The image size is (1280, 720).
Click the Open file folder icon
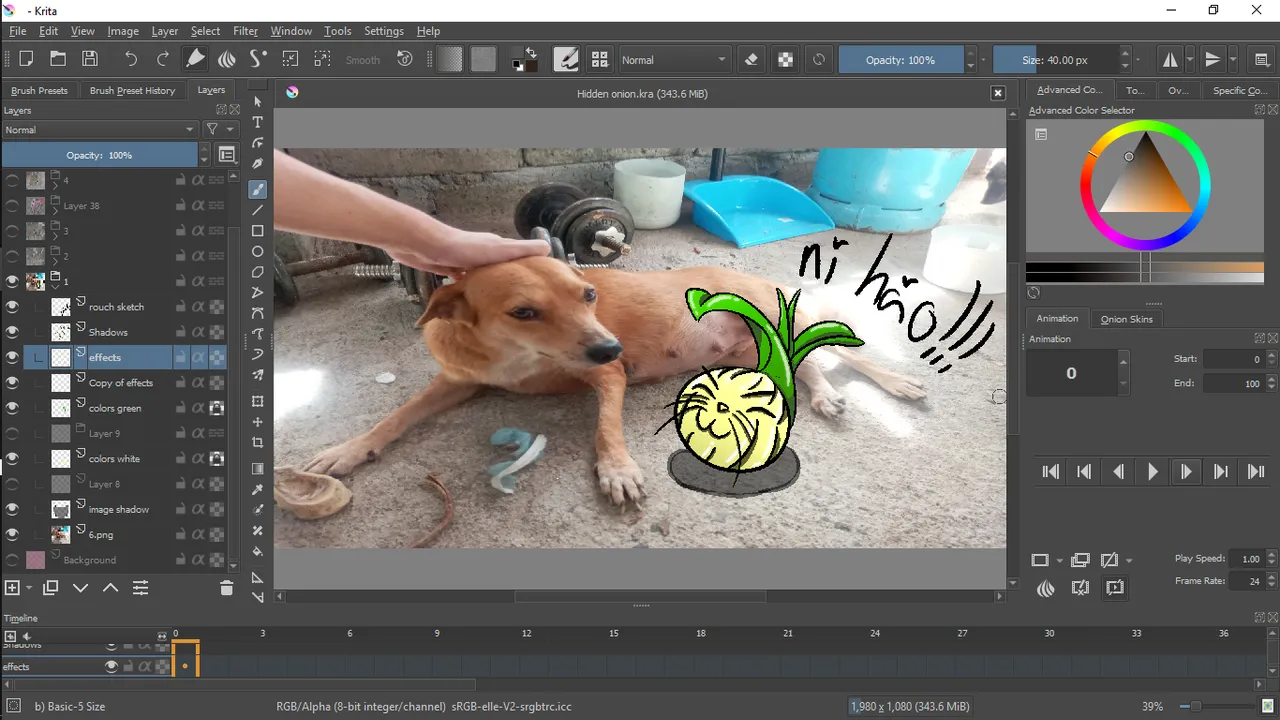tap(58, 59)
